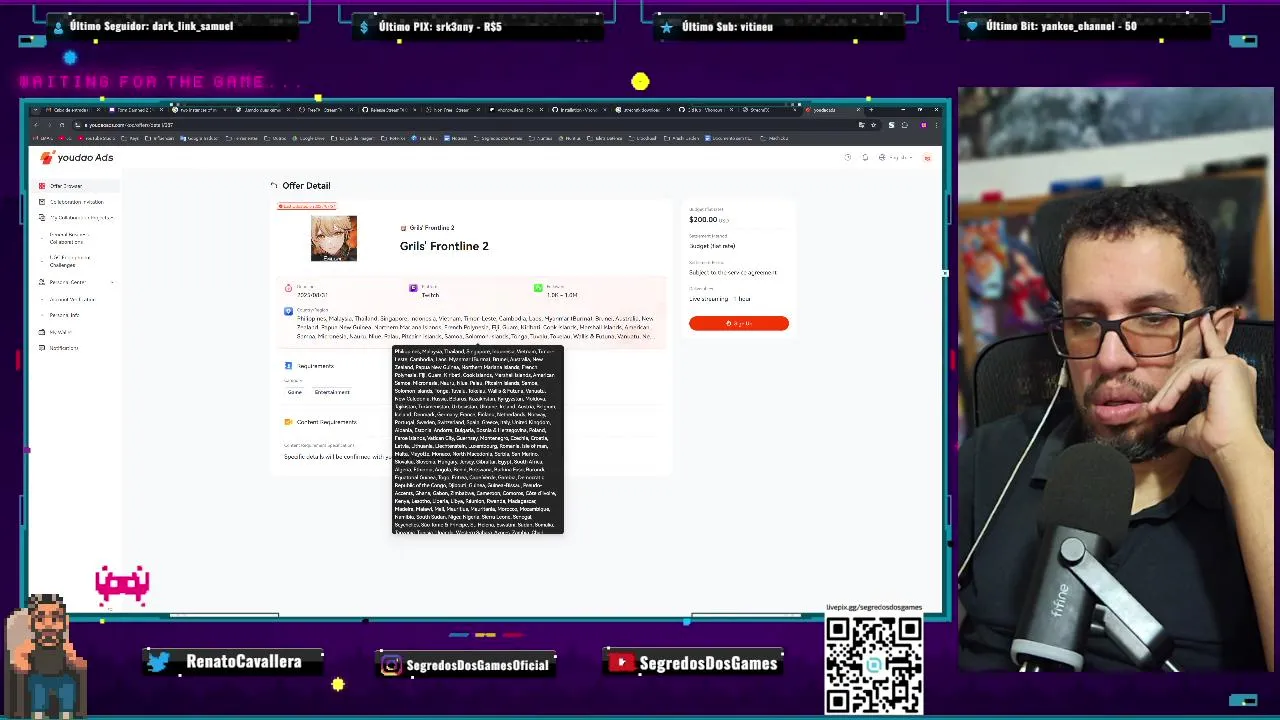This screenshot has height=720, width=1280.
Task: Open Personal Info sidebar item
Action: point(64,315)
